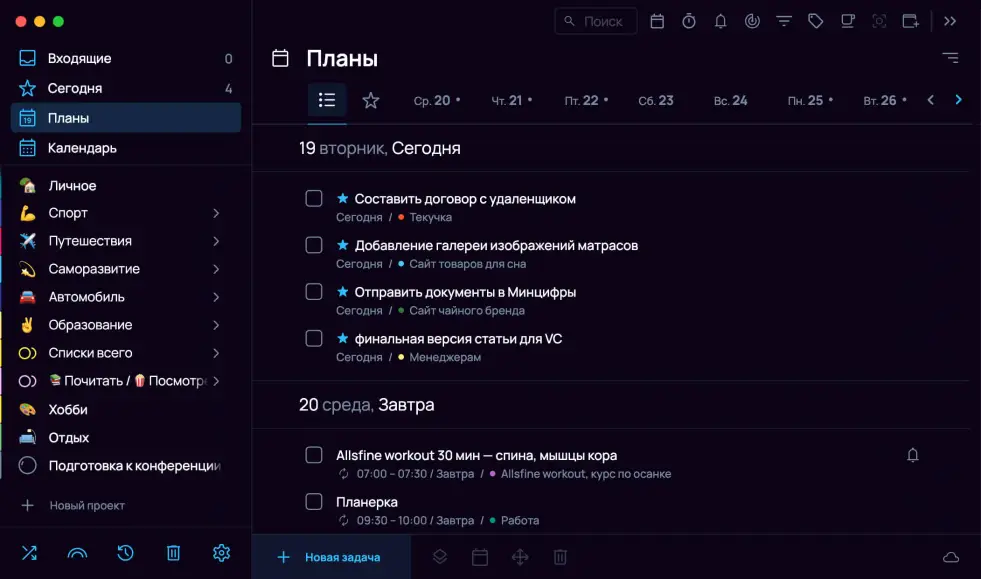Screen dimensions: 981x579
Task: Open settings gear in sidebar footer
Action: 221,553
